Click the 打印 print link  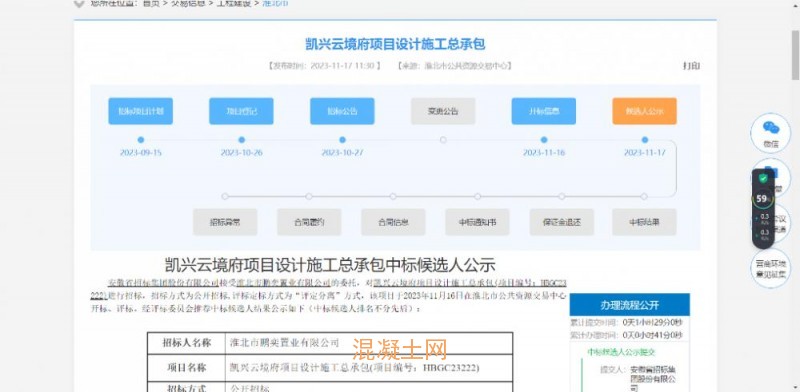pyautogui.click(x=691, y=66)
